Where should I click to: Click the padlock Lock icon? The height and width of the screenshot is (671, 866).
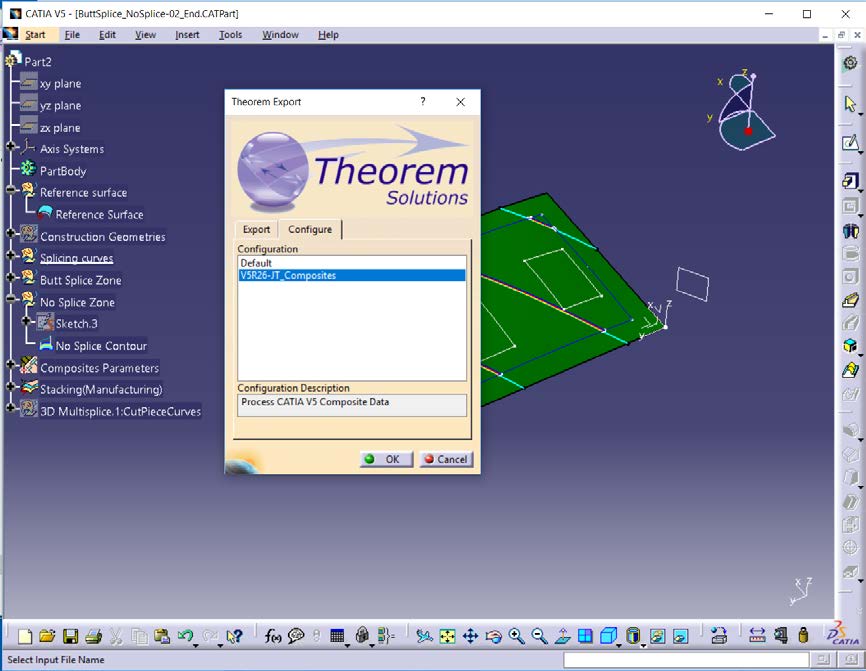(362, 635)
